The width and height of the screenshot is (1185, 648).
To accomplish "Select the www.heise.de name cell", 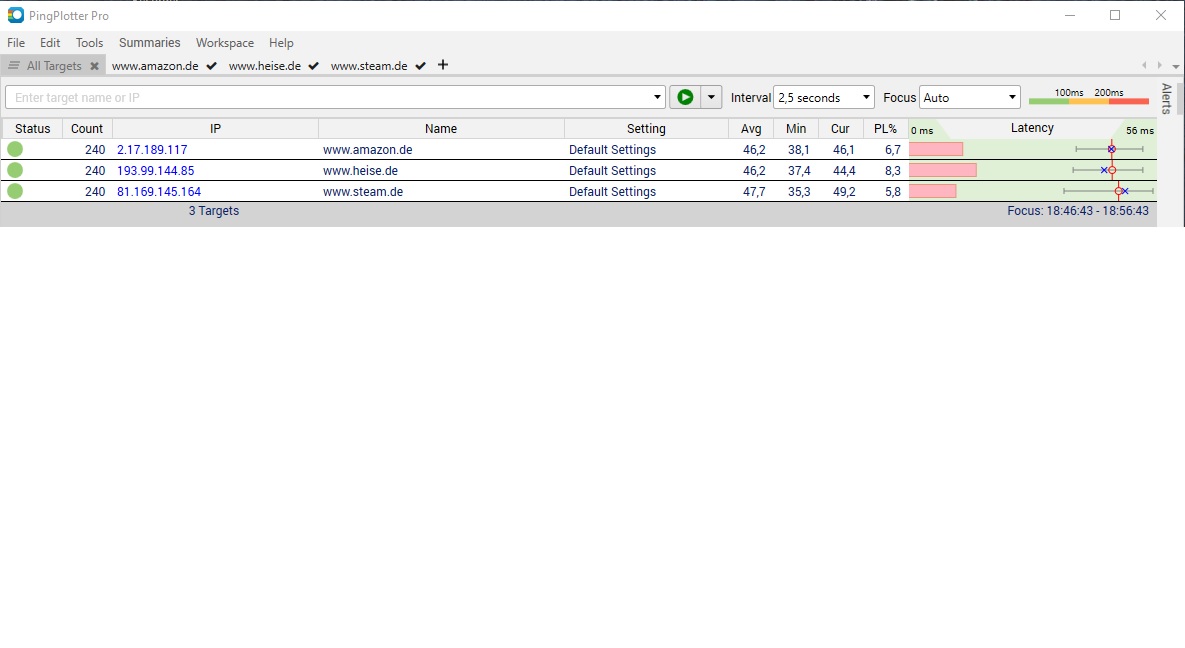I will 360,171.
